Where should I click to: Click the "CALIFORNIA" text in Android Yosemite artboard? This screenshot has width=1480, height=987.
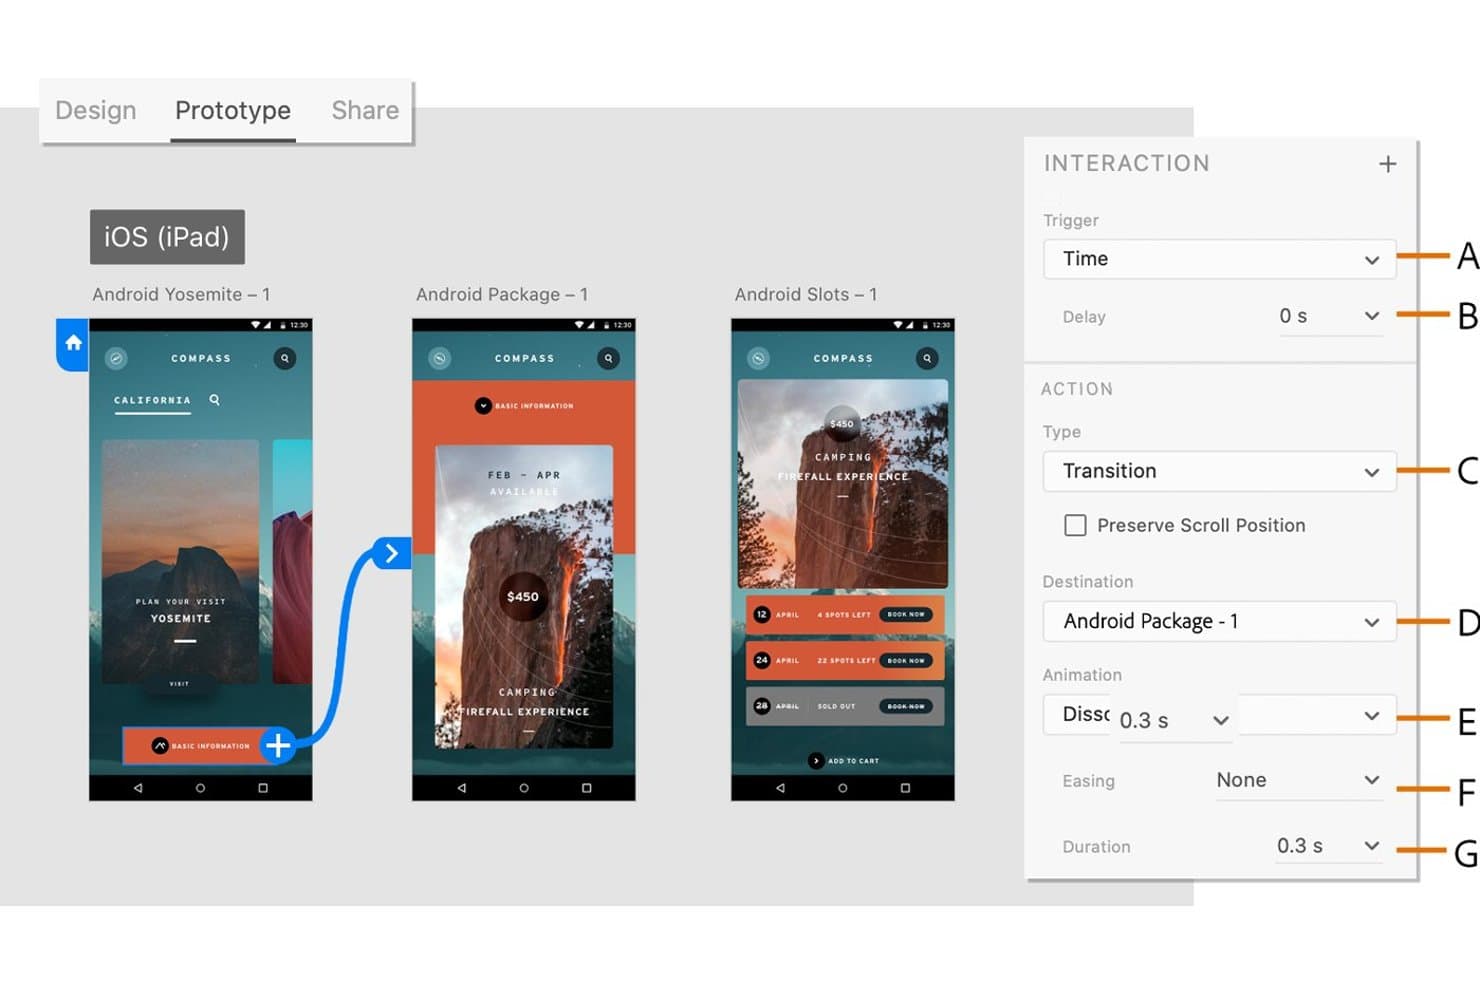[152, 400]
